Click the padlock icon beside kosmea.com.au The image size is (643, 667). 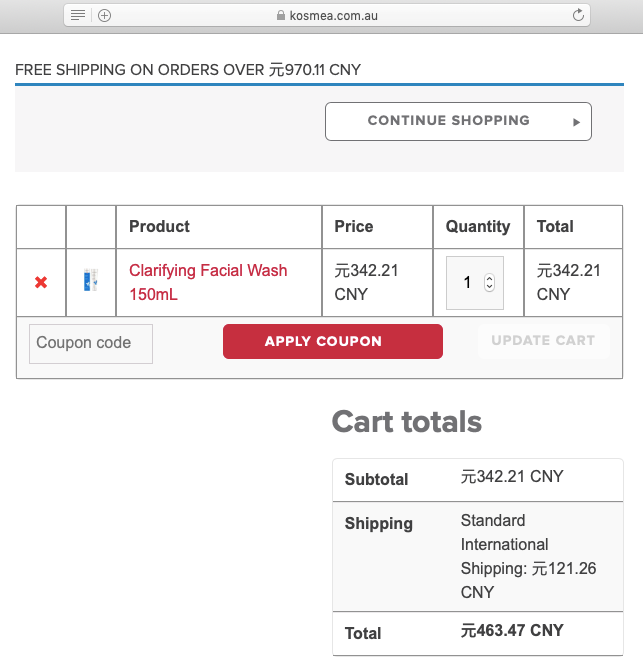pos(281,16)
